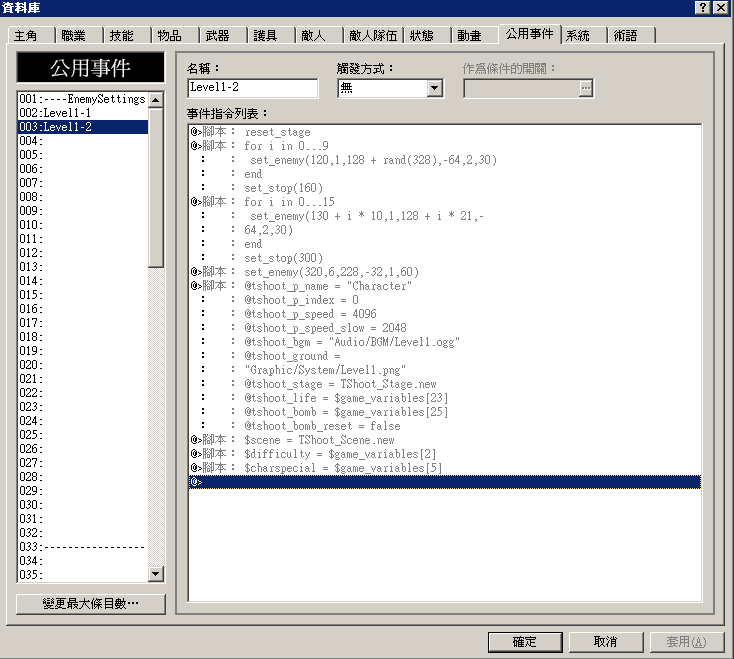
Task: Select 001:----EnemySettings in the list
Action: 83,99
